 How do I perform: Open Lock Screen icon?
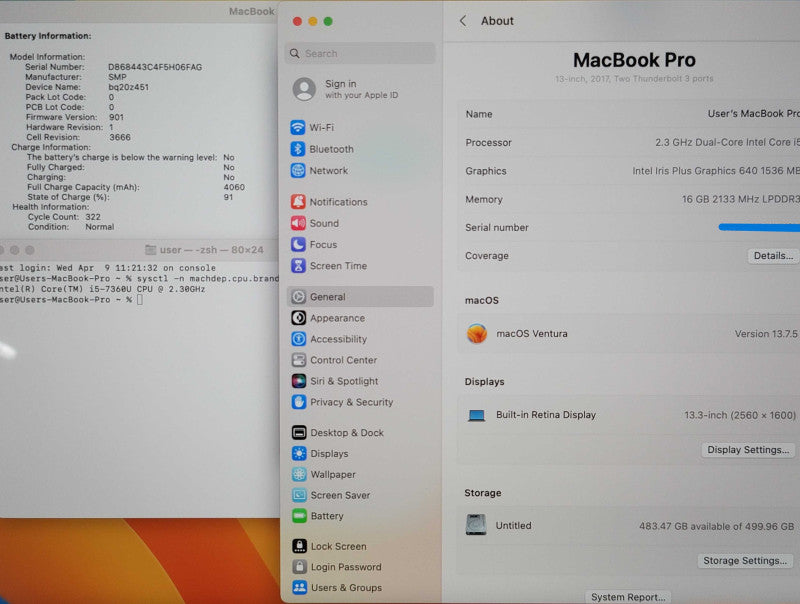click(299, 546)
